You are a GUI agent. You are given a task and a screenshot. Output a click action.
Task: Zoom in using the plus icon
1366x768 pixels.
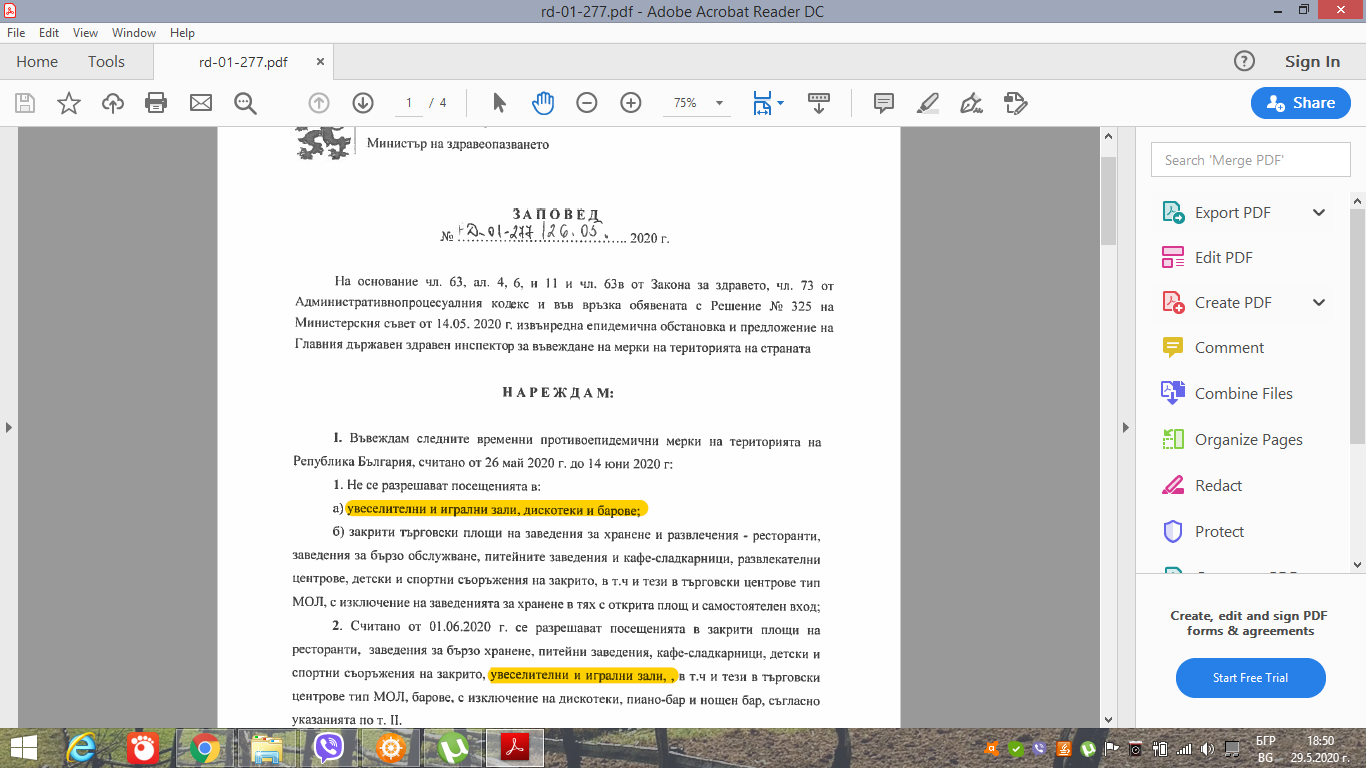[x=631, y=103]
